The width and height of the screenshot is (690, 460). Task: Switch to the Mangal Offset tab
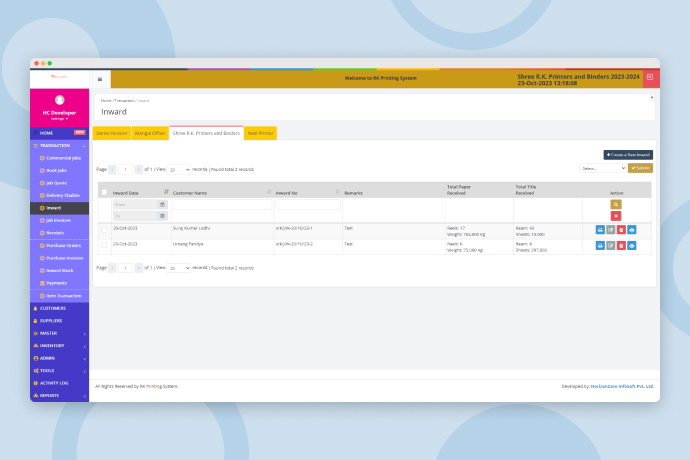point(150,133)
